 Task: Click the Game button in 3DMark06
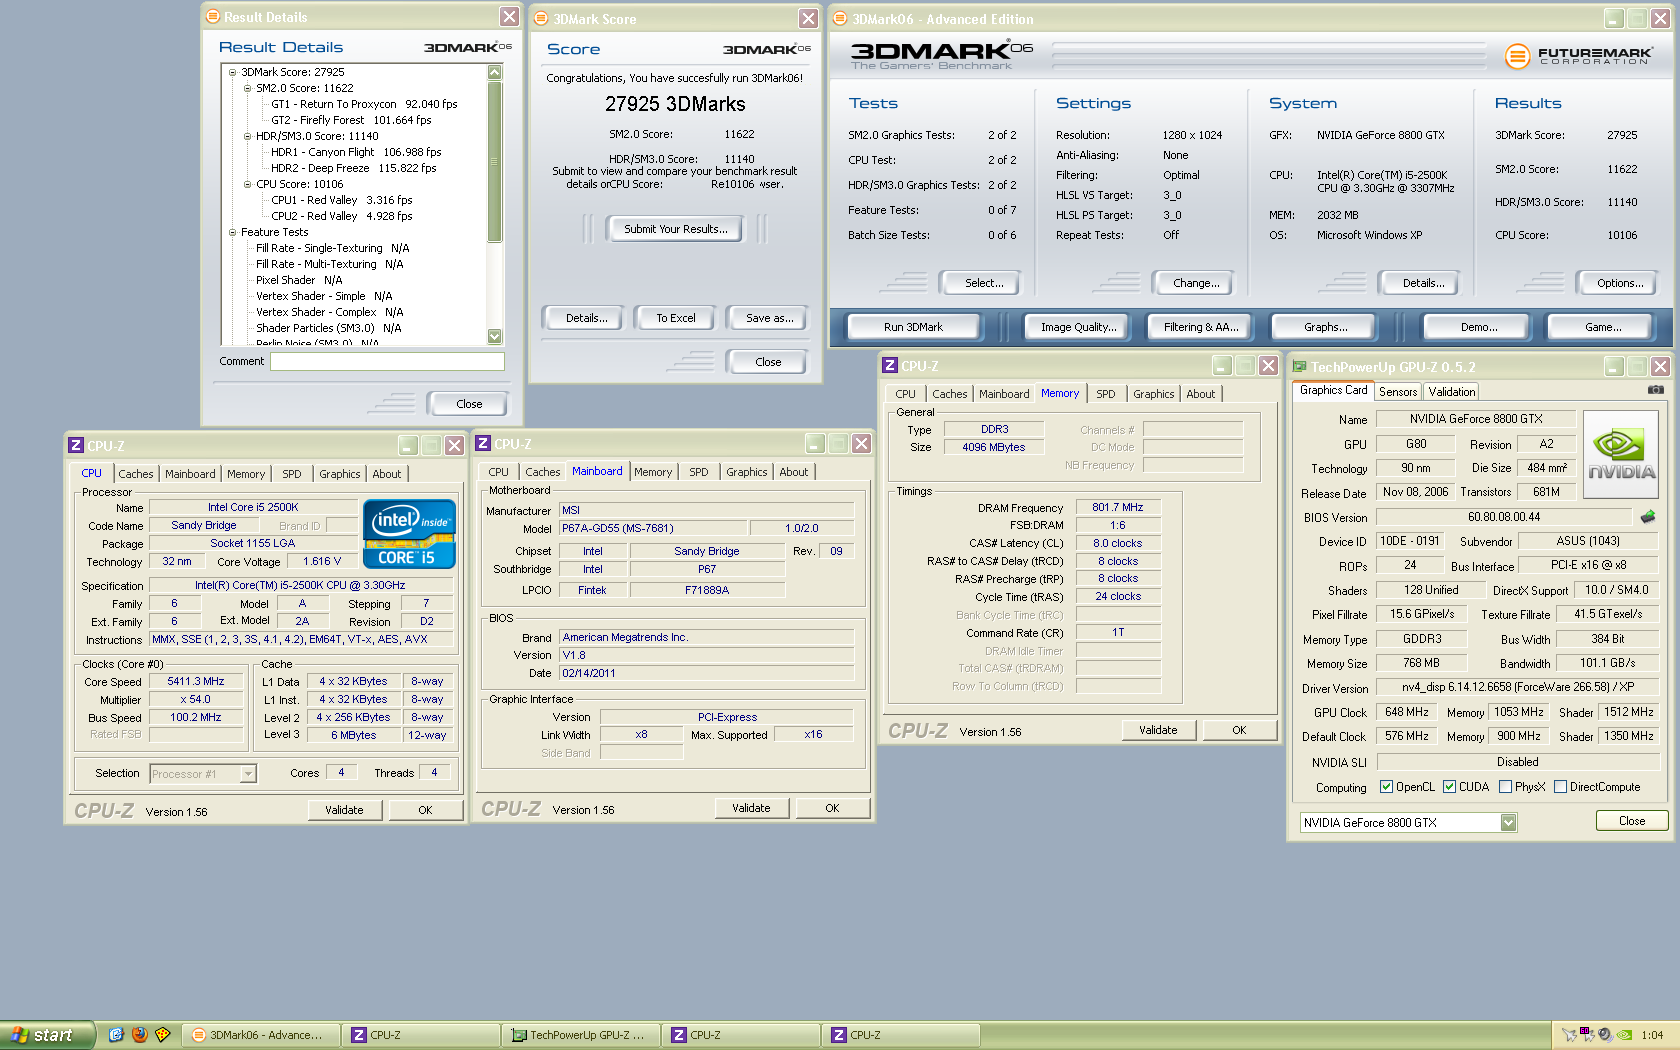point(1602,327)
